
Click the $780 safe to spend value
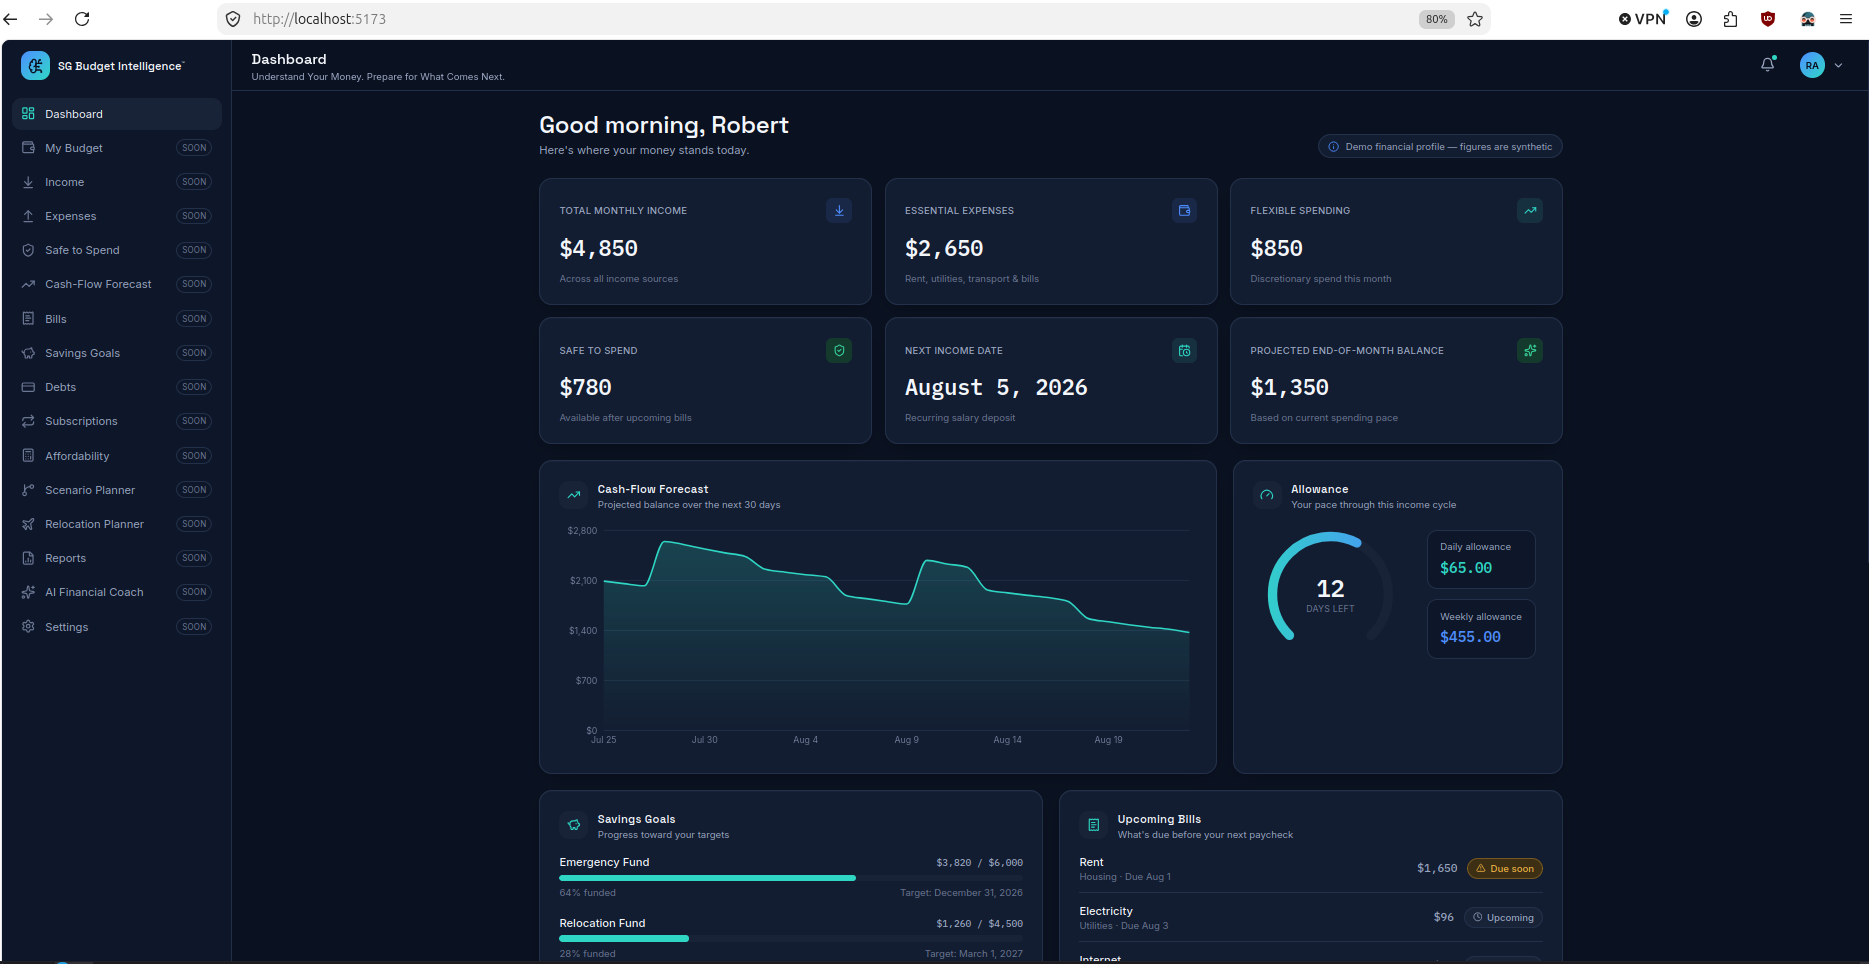coord(585,388)
